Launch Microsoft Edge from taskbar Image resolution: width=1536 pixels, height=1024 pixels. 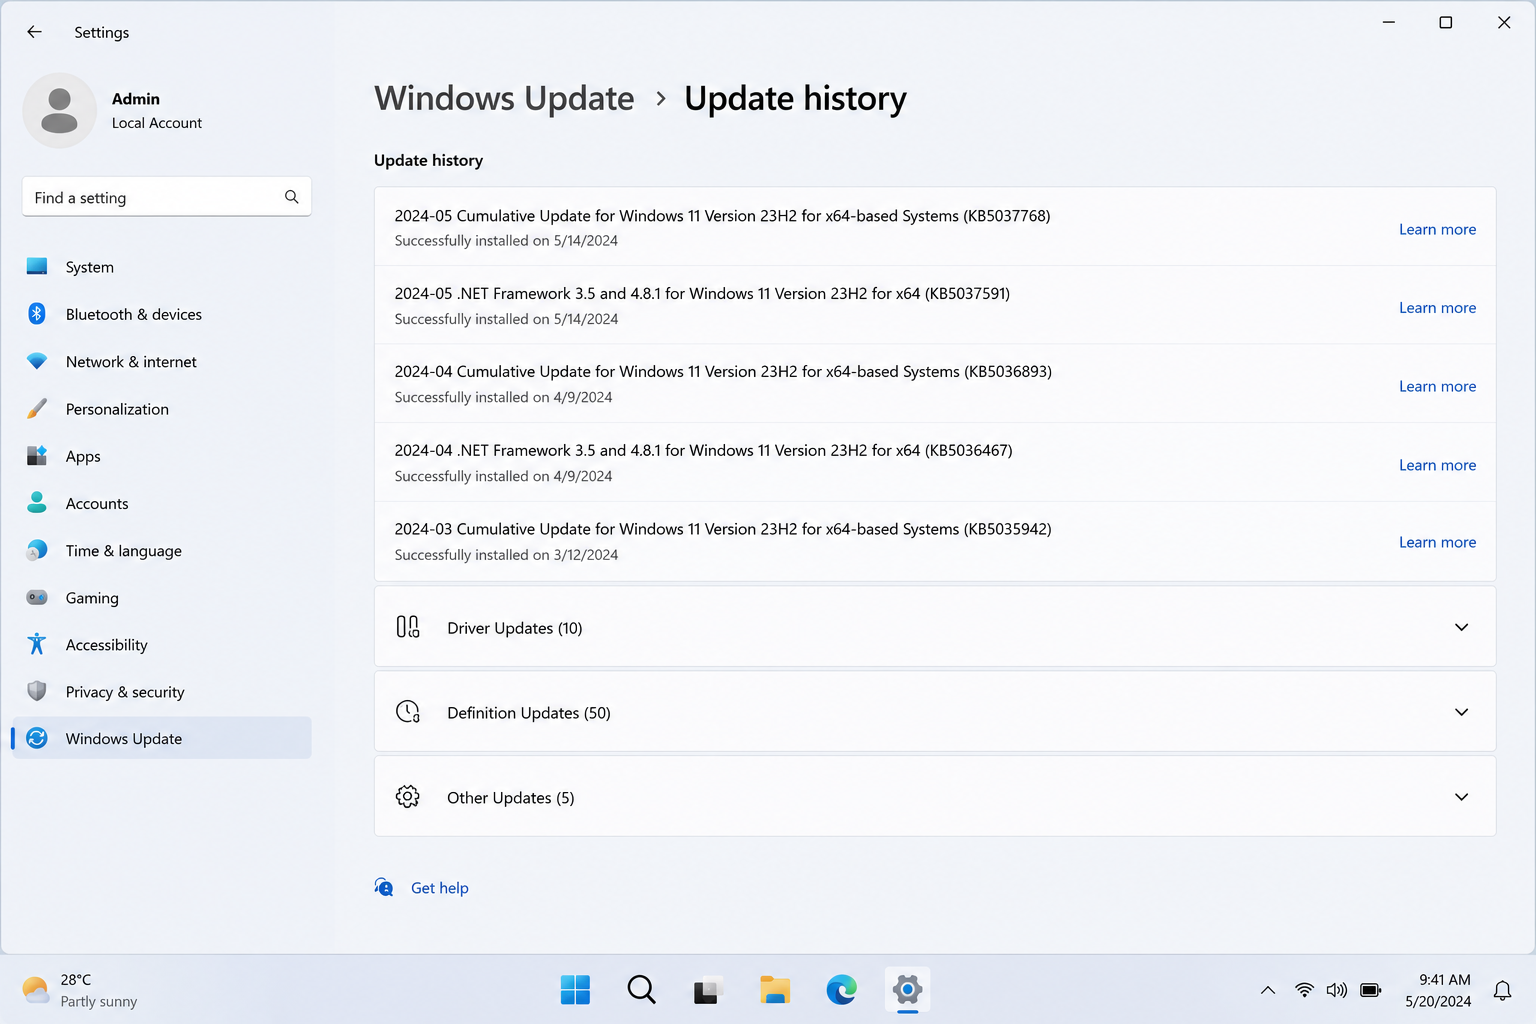[x=841, y=990]
